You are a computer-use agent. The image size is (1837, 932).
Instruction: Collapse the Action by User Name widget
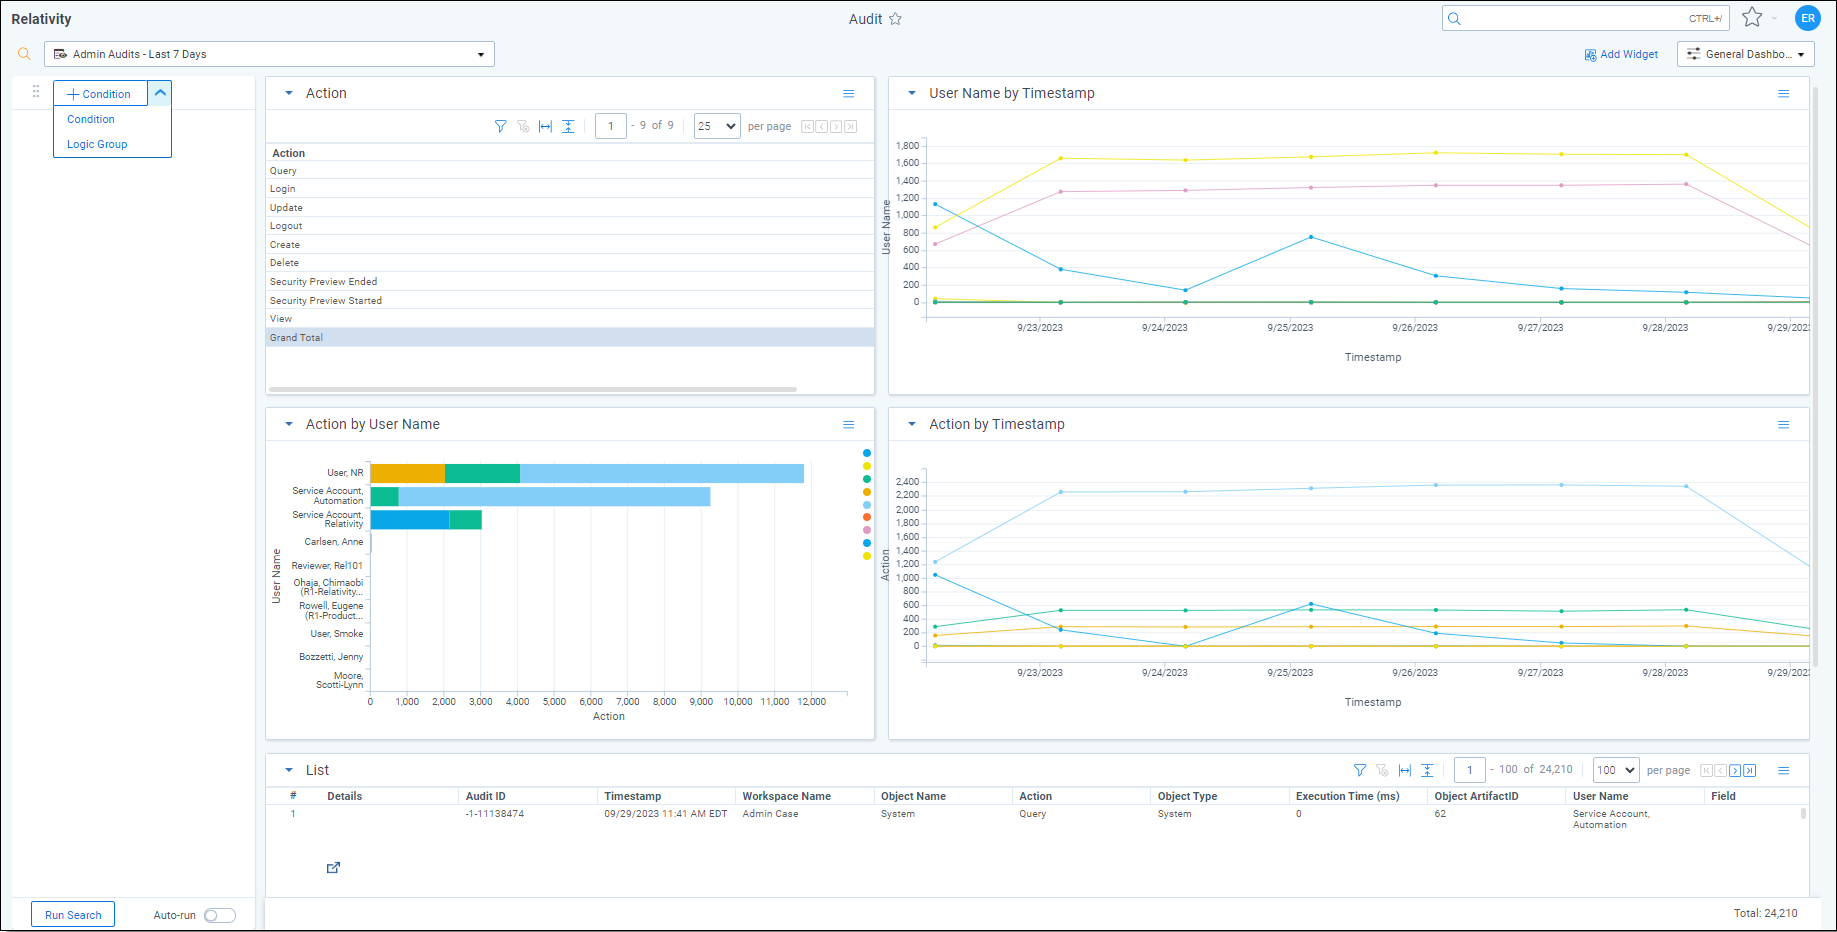click(289, 424)
